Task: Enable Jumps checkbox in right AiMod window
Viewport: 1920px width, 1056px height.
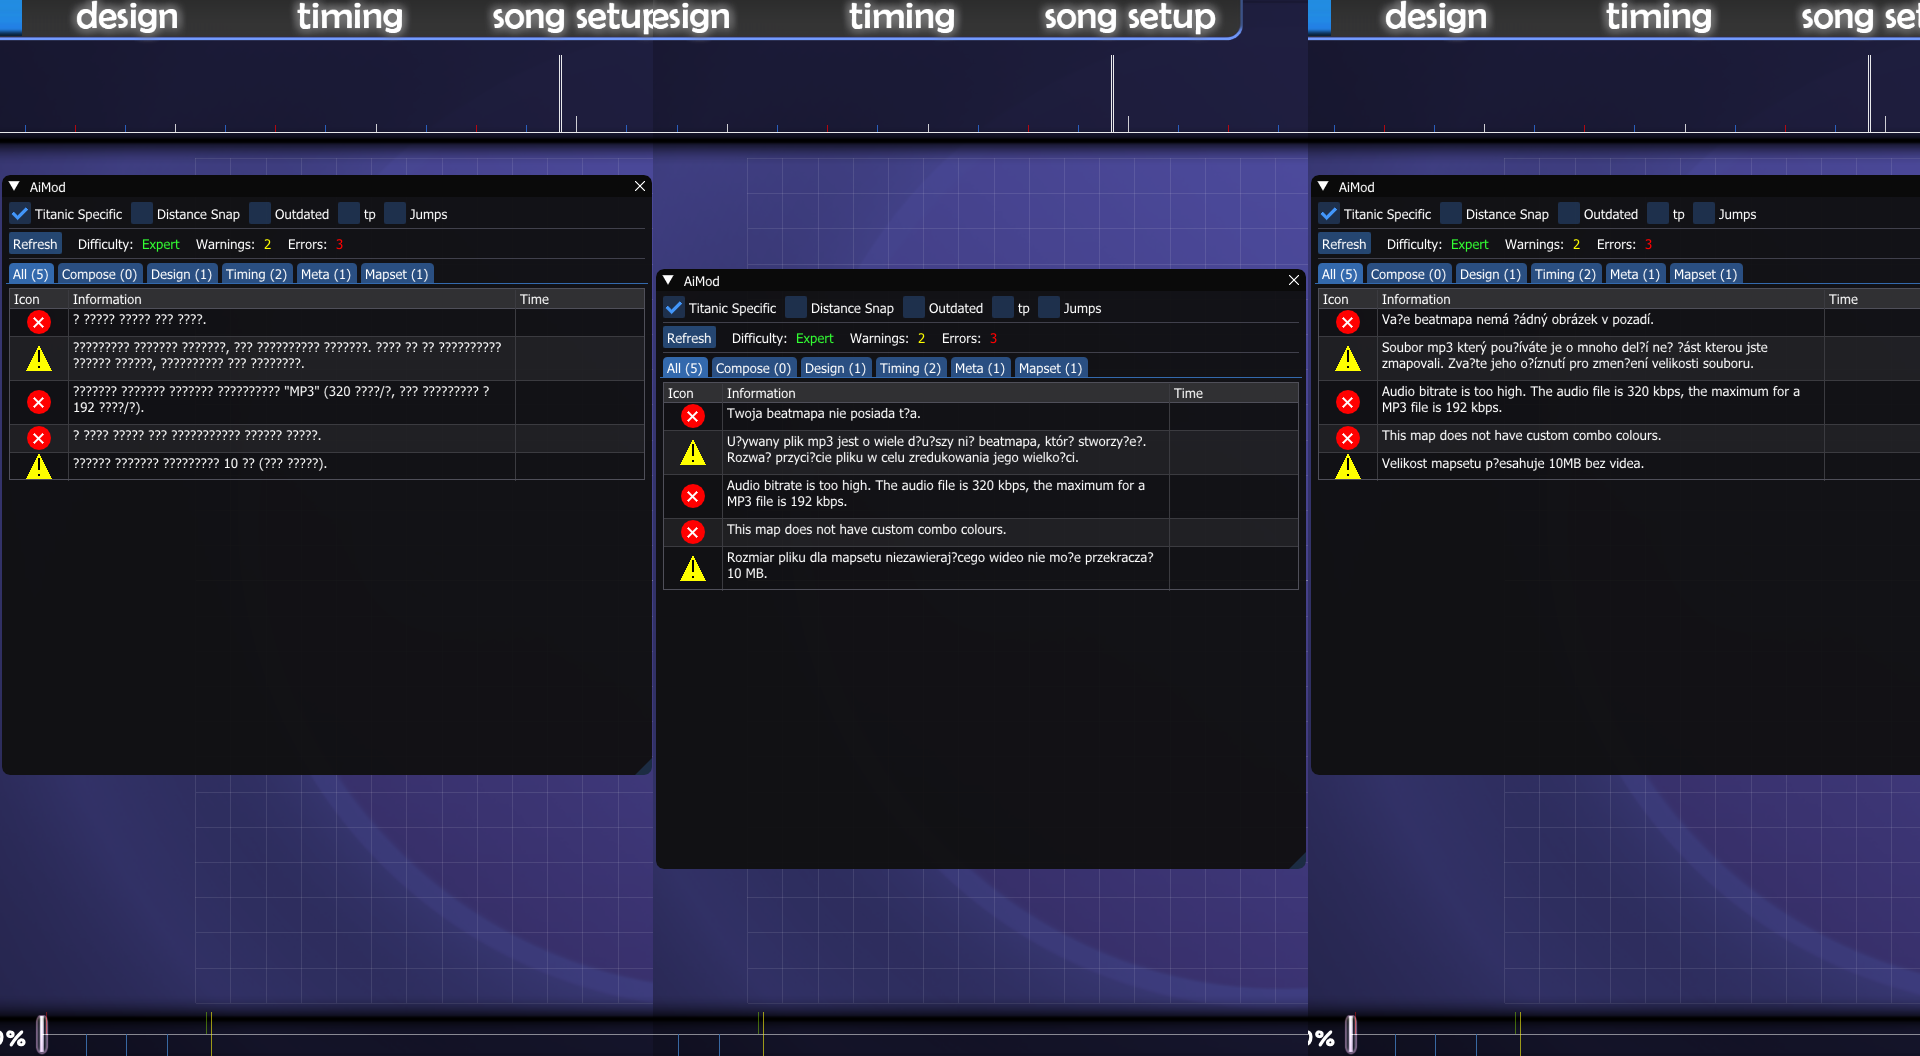Action: [x=1704, y=214]
